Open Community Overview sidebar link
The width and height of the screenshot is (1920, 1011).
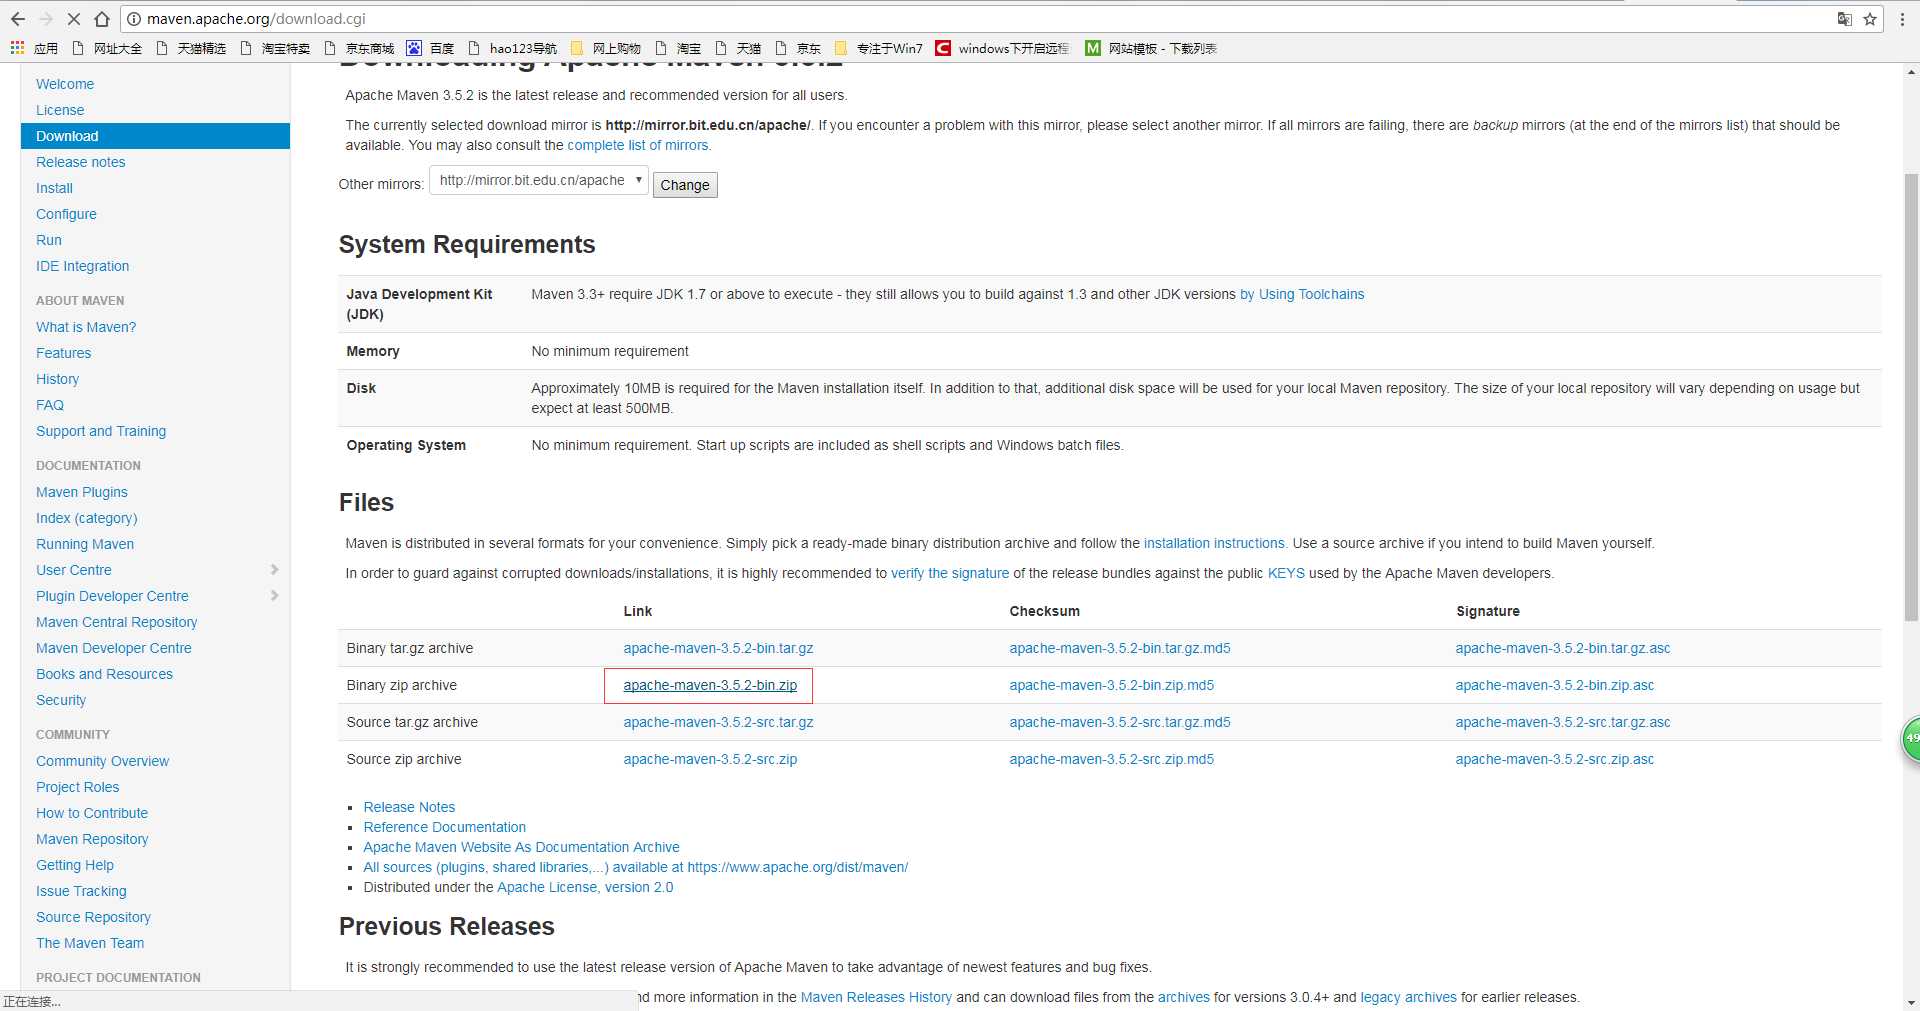(x=103, y=761)
